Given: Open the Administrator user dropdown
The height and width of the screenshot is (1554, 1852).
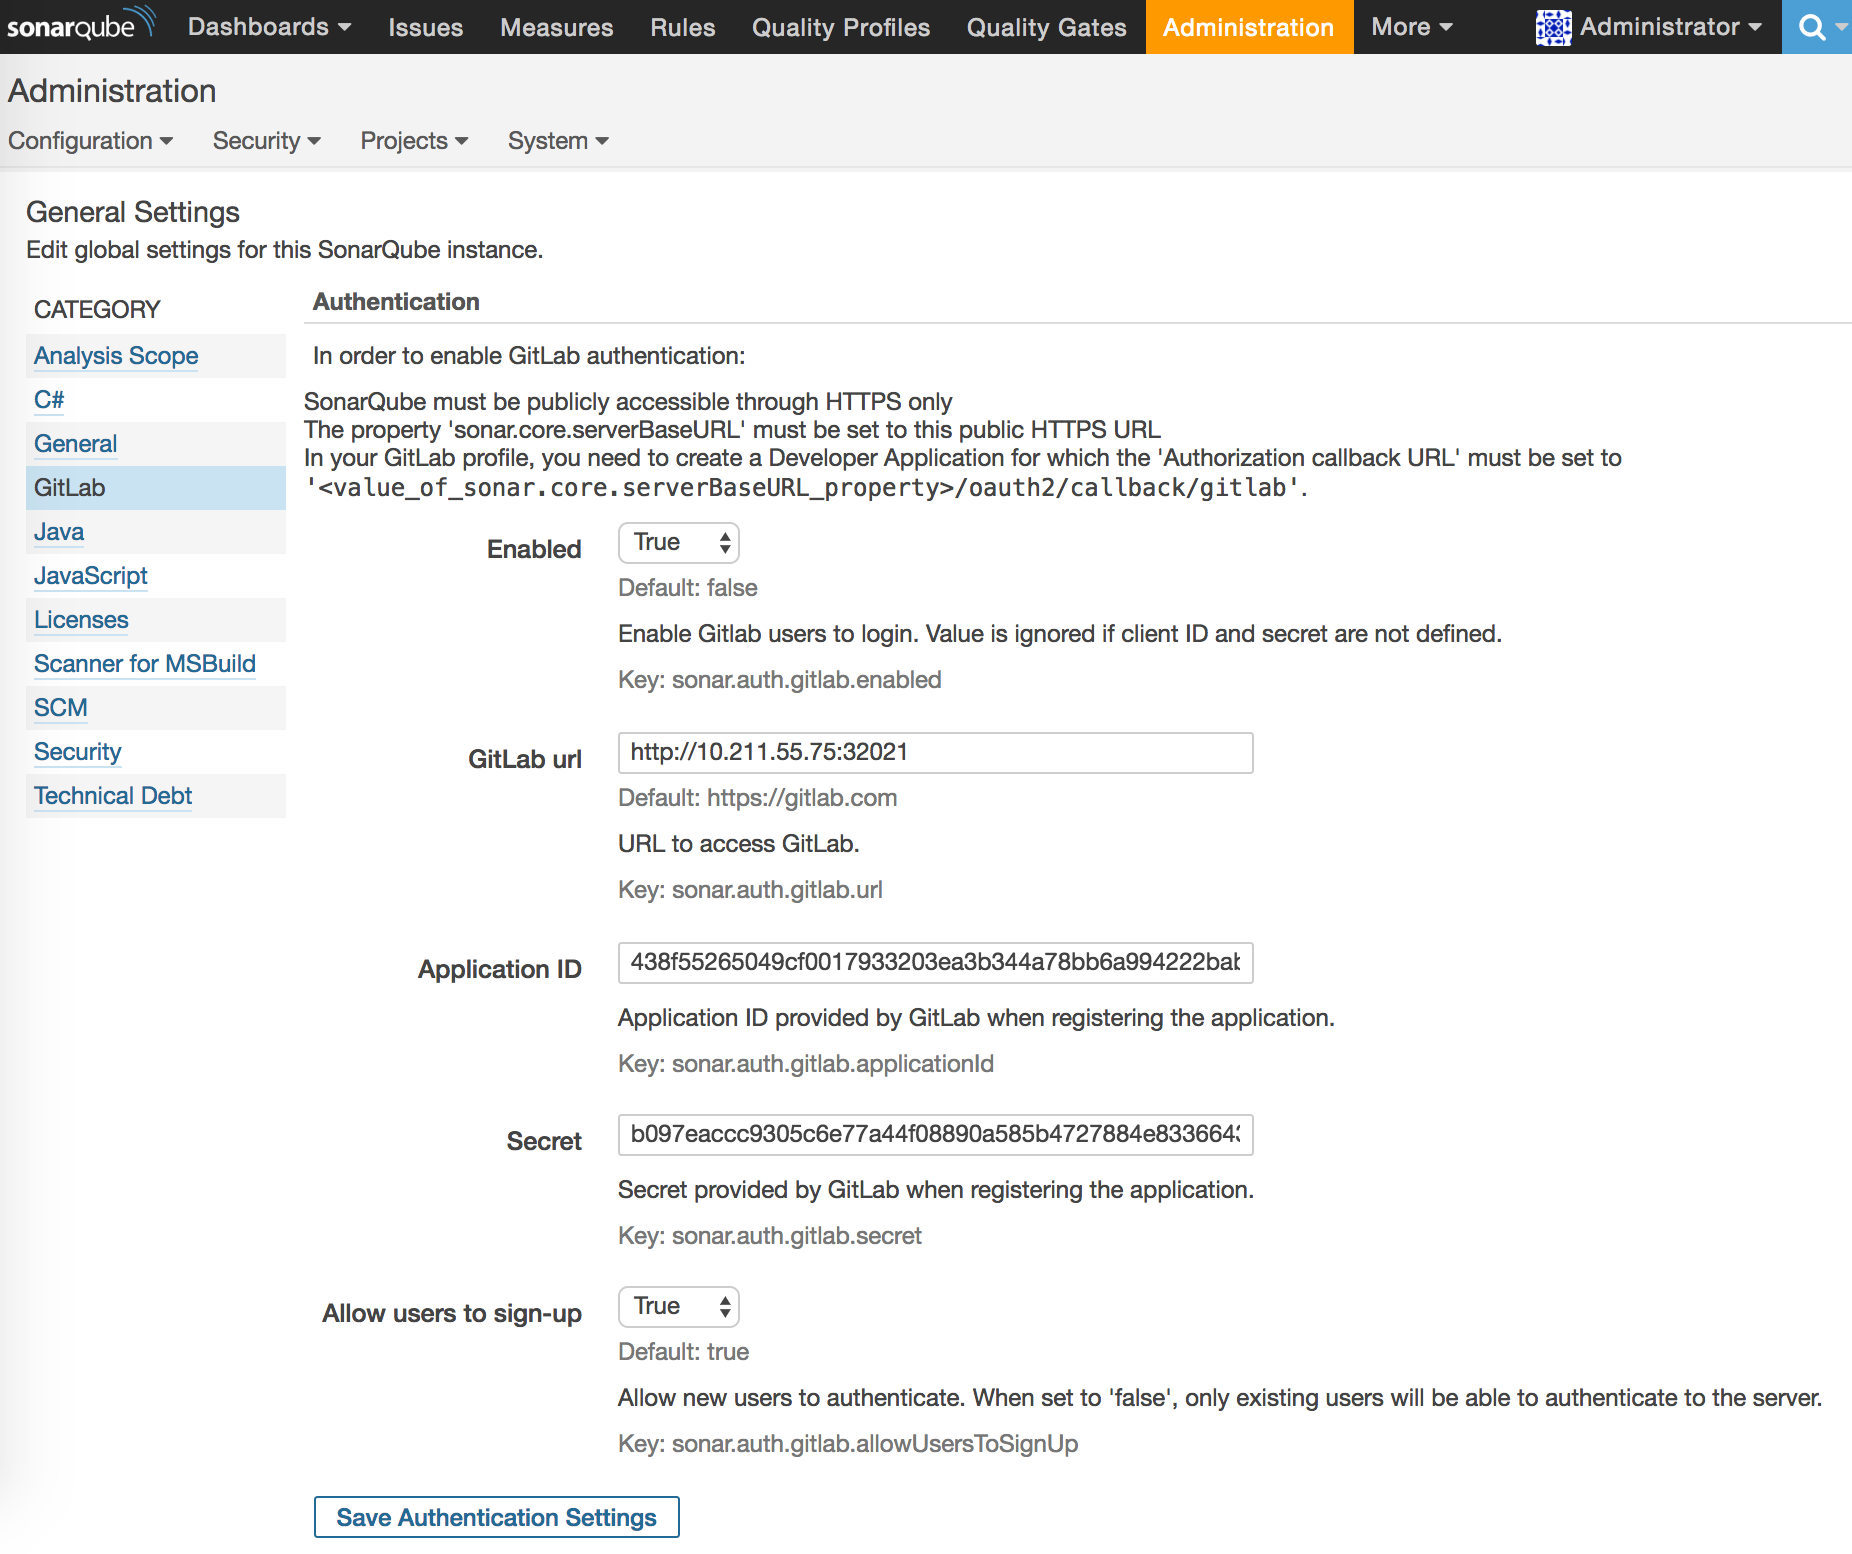Looking at the screenshot, I should [x=1670, y=27].
